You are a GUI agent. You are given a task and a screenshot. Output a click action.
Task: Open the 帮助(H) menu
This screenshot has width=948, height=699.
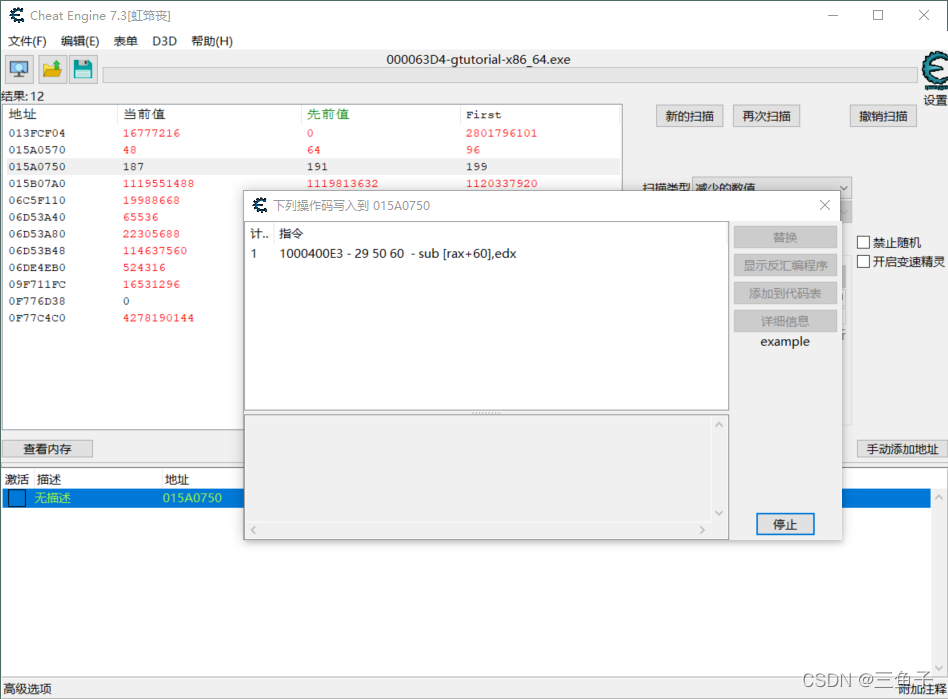click(x=212, y=41)
